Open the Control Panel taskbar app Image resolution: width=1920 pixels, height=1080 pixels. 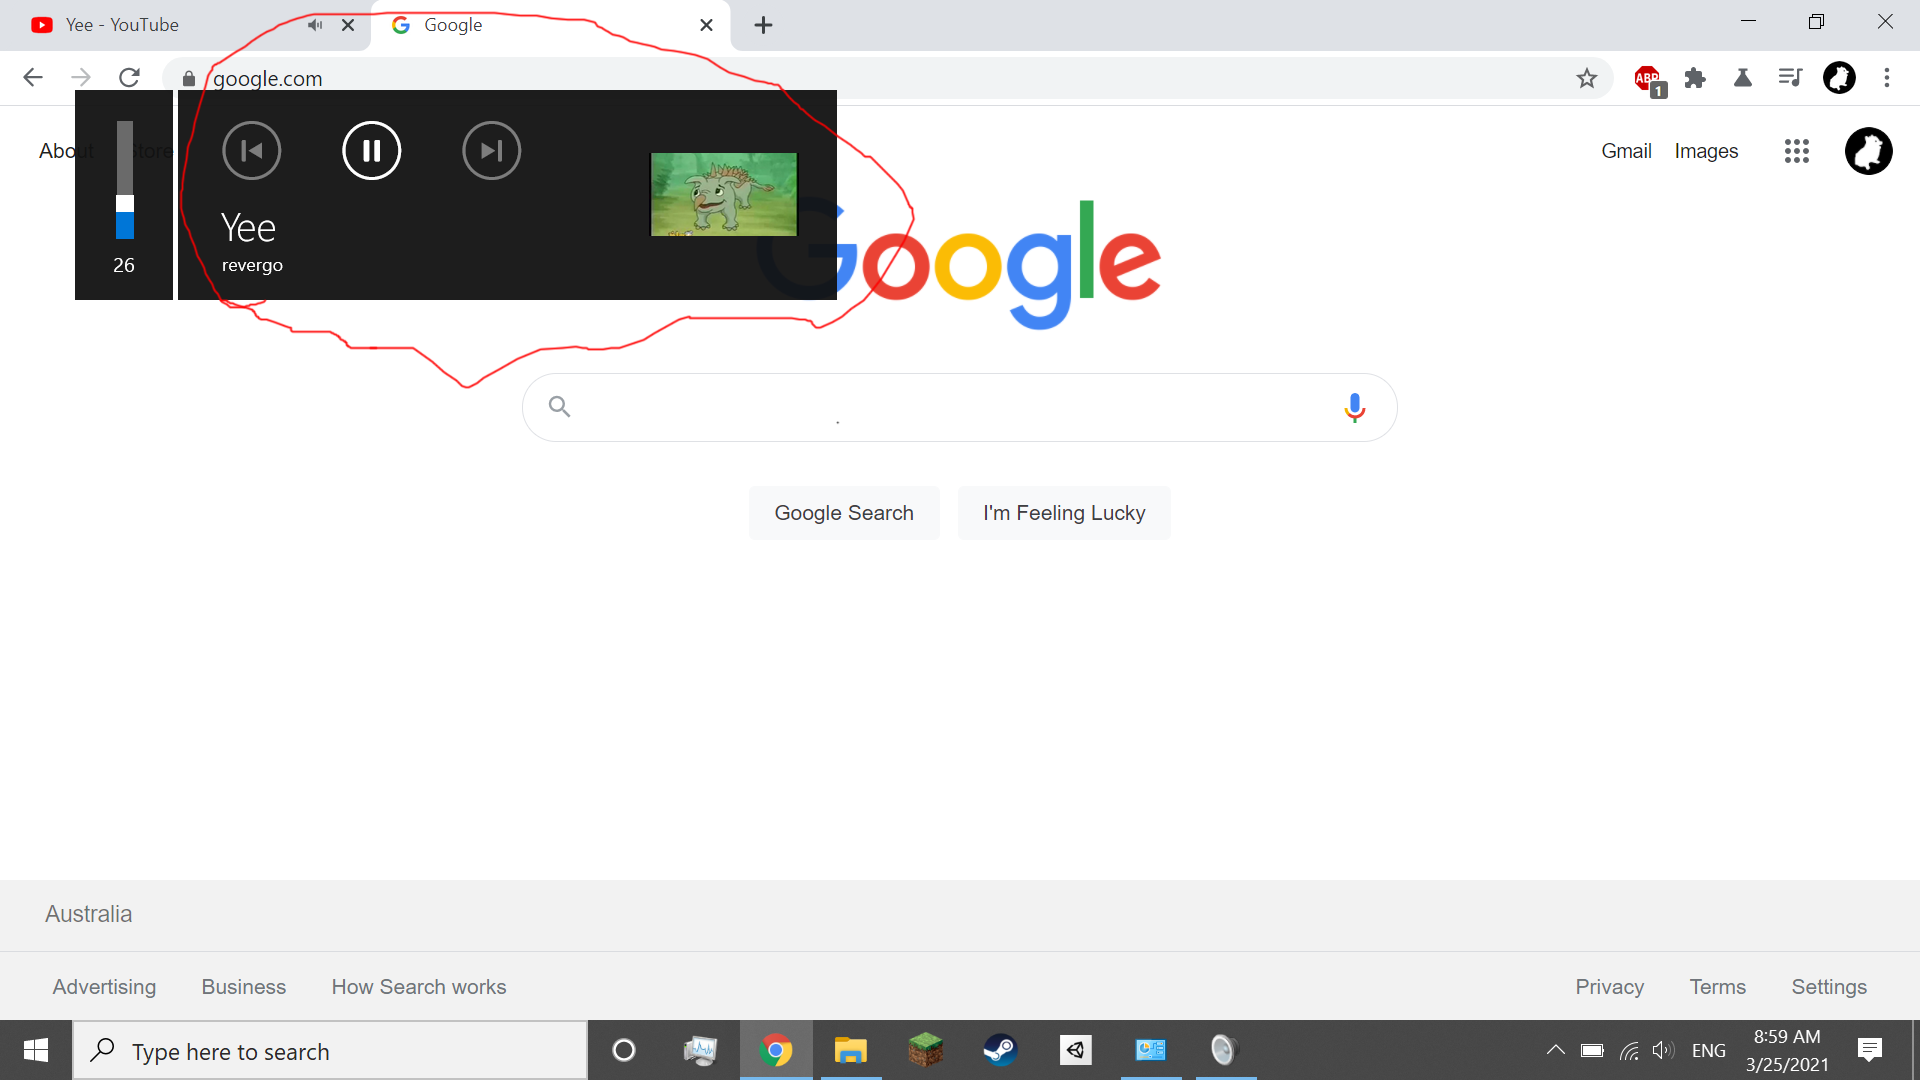click(1150, 1050)
